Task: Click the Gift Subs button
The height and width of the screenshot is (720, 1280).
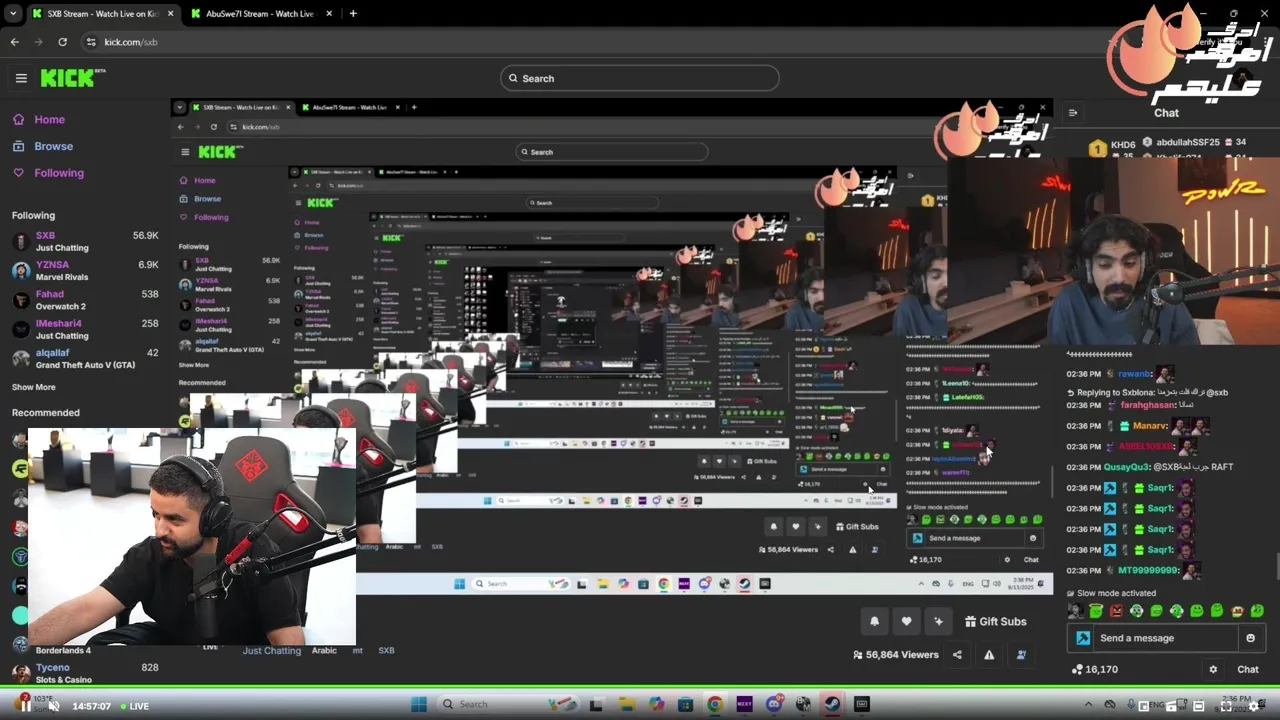Action: [x=995, y=621]
